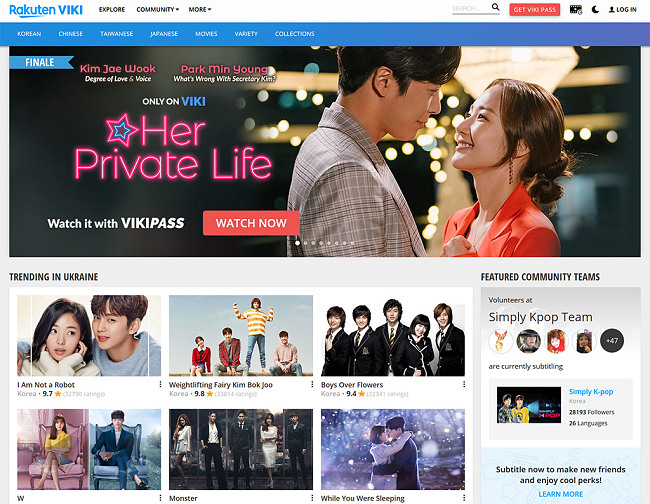Viewport: 650px width, 504px height.
Task: Click the W drama thumbnail
Action: (89, 449)
